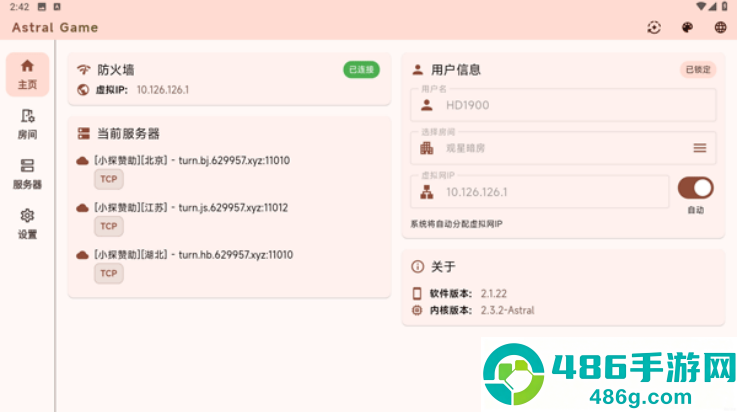Screen dimensions: 737x412
Task: Click the globe icon beside 虚拟IP
Action: [83, 90]
